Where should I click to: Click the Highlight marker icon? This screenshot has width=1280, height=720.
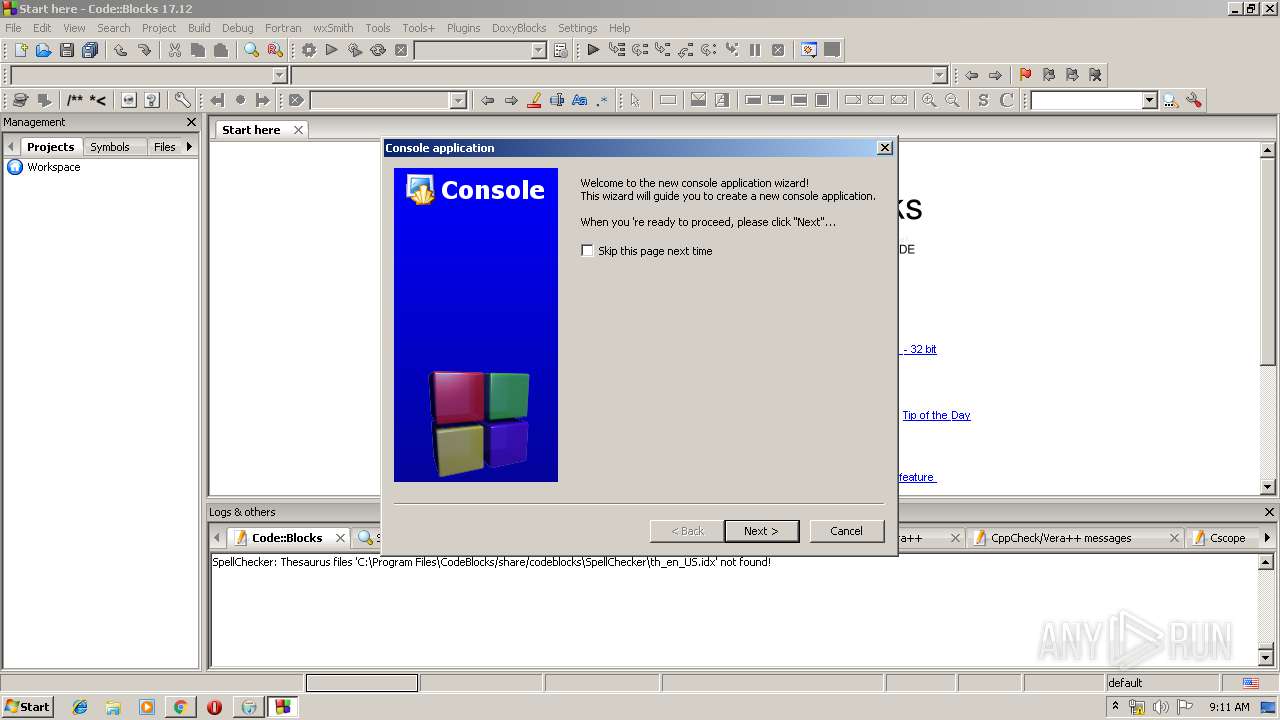pos(534,100)
